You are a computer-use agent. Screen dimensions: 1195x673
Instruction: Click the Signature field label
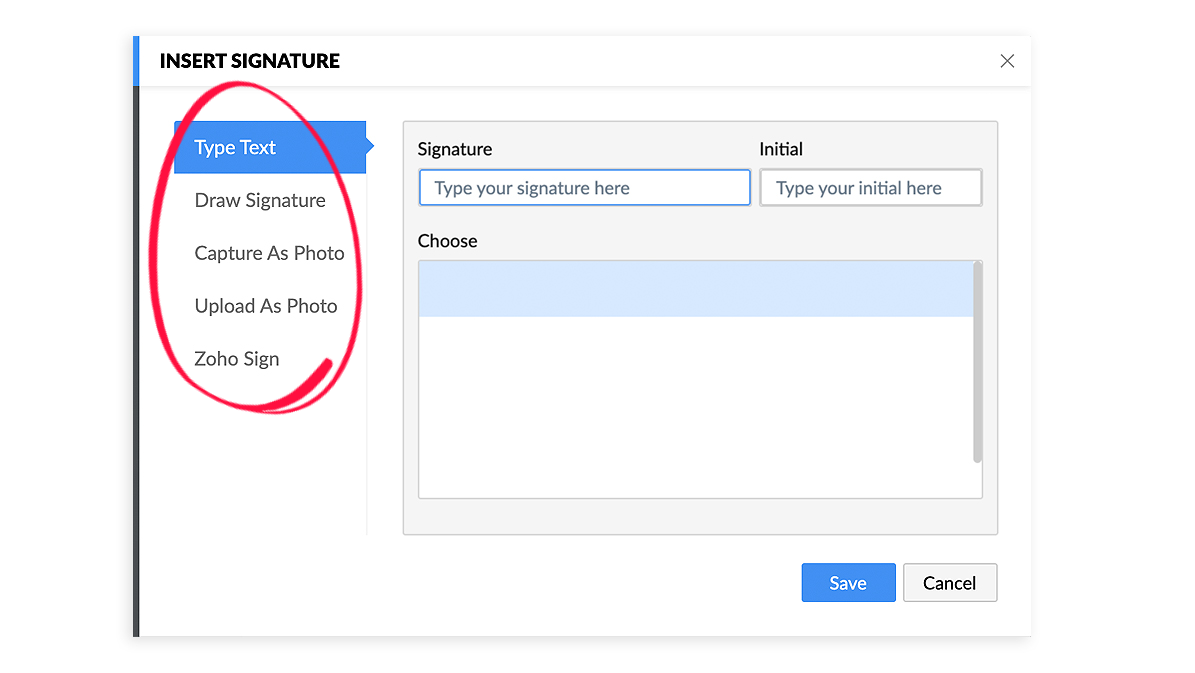pos(455,149)
